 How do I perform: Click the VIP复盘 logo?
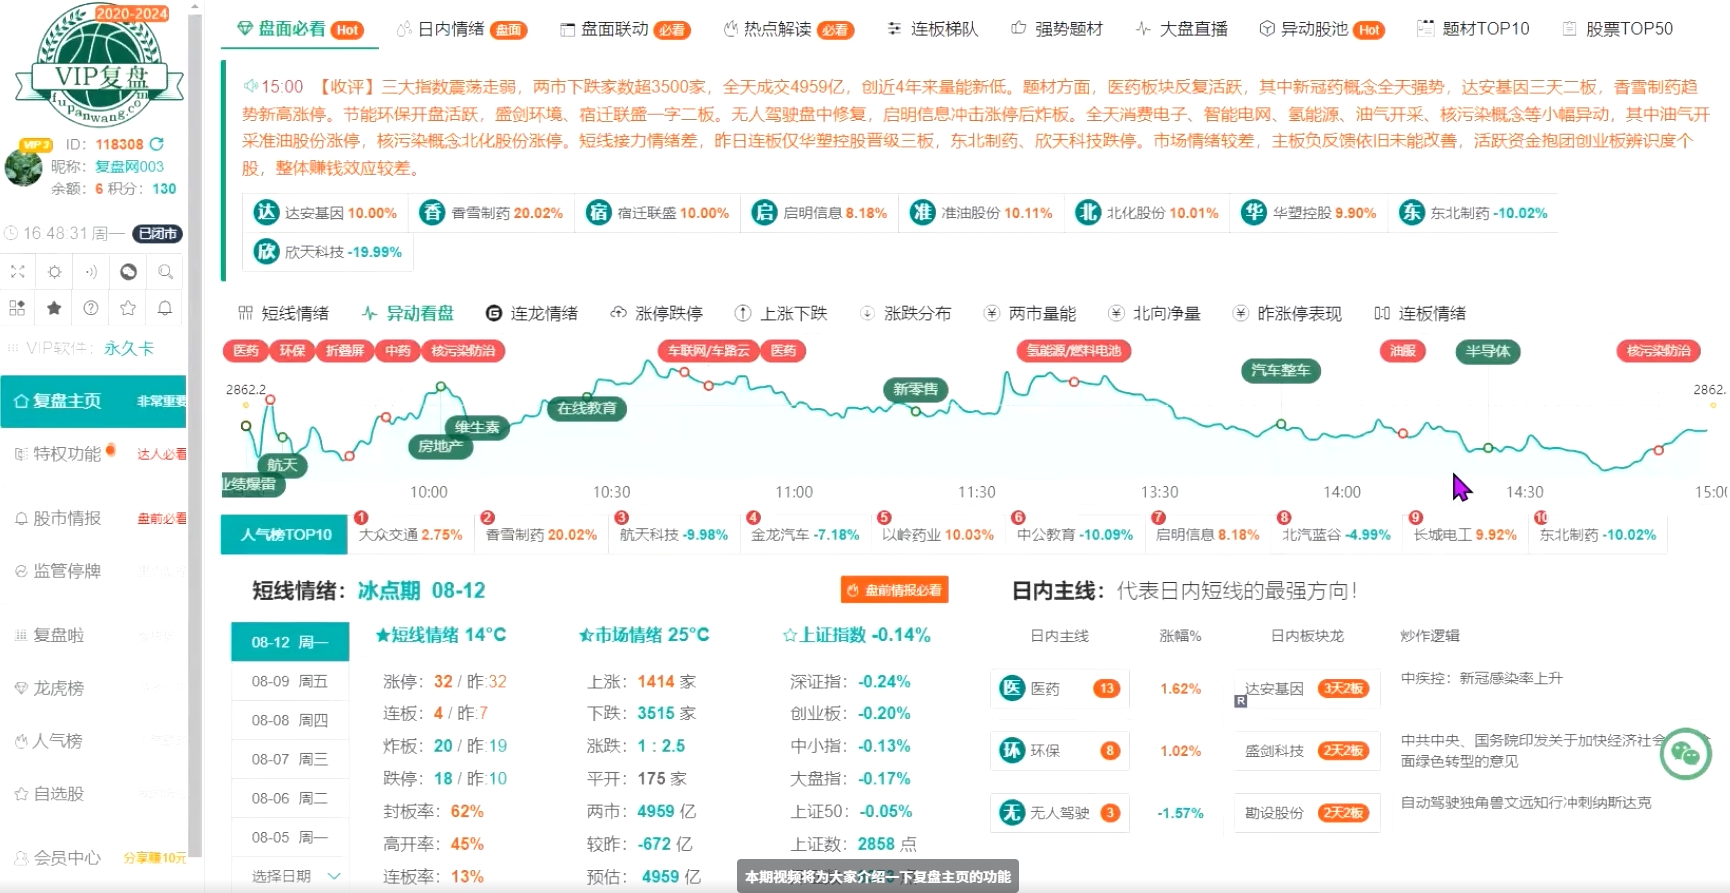(x=99, y=65)
